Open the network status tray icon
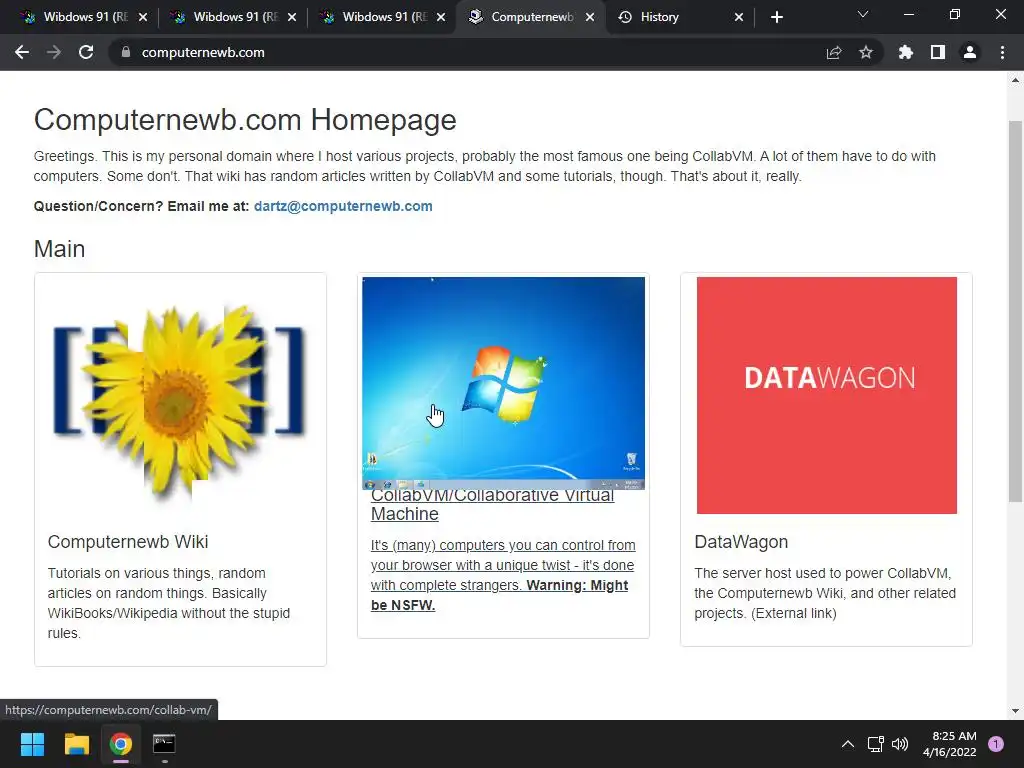 875,744
